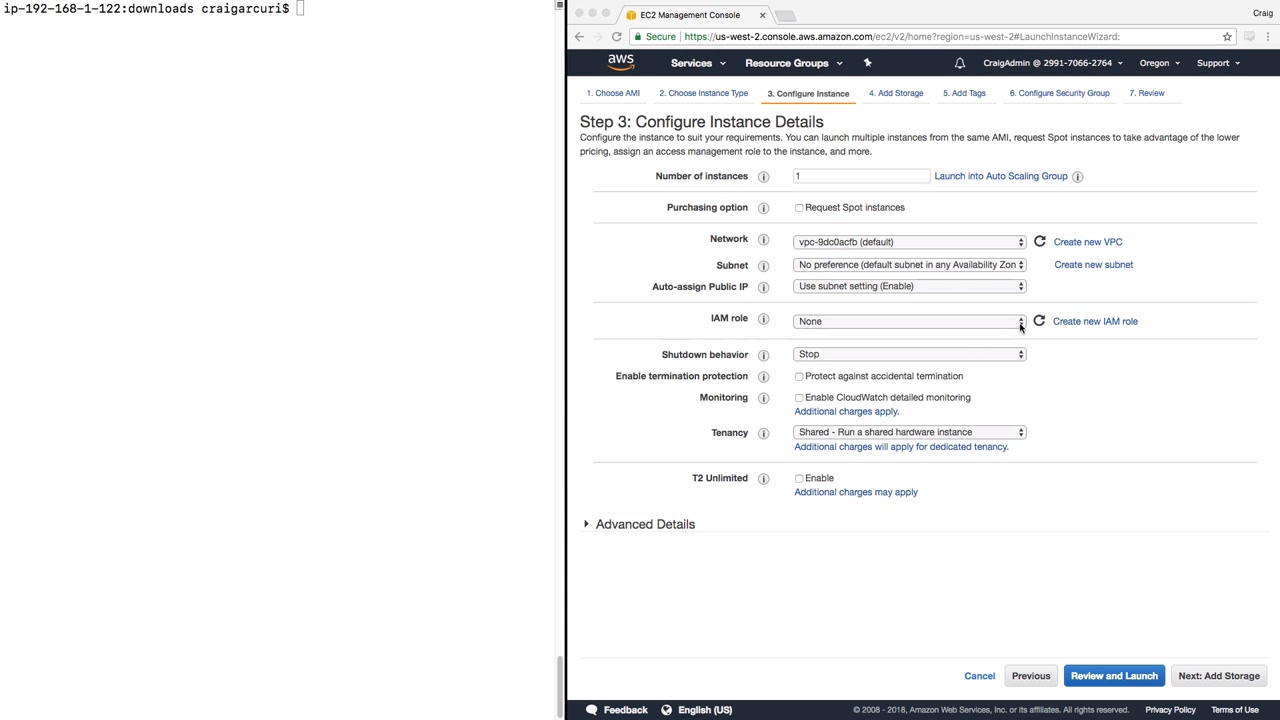Go to step 5 Add Tags
Screen dimensions: 1280x720
pos(964,93)
